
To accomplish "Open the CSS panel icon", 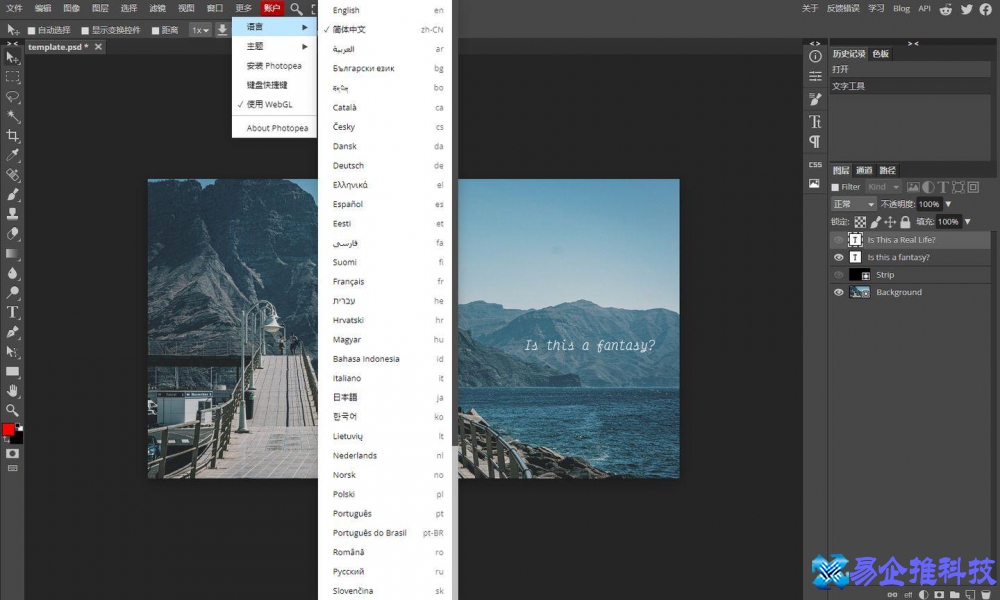I will (x=815, y=164).
